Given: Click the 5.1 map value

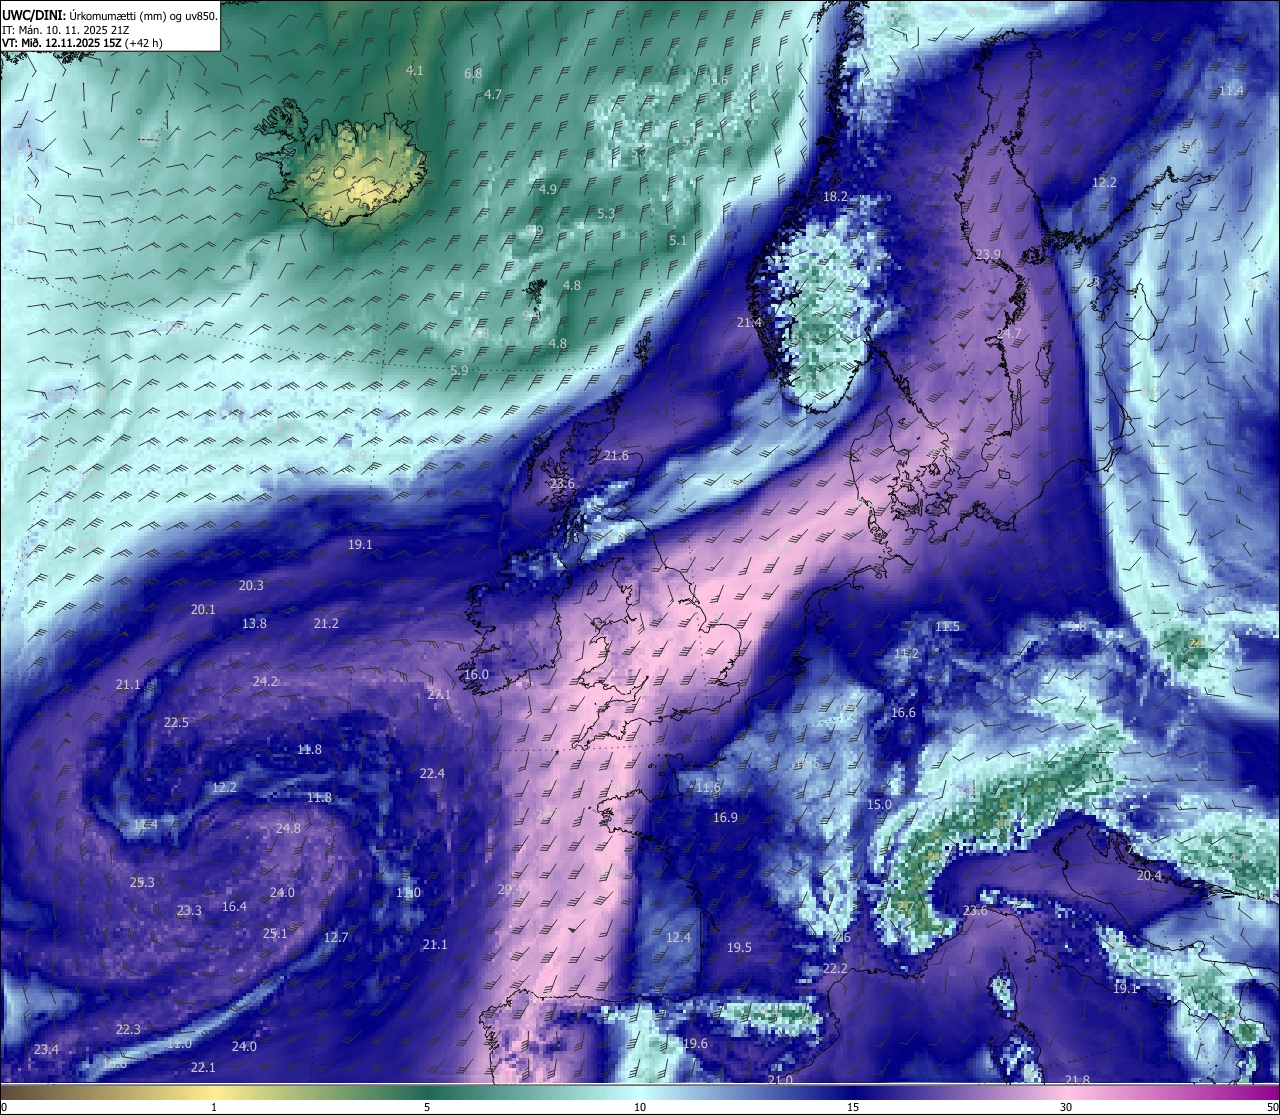Looking at the screenshot, I should coord(678,240).
